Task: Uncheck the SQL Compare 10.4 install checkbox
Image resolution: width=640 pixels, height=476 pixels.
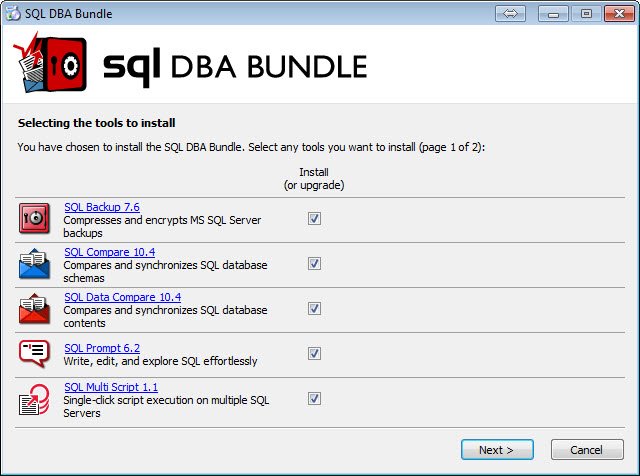Action: 314,264
